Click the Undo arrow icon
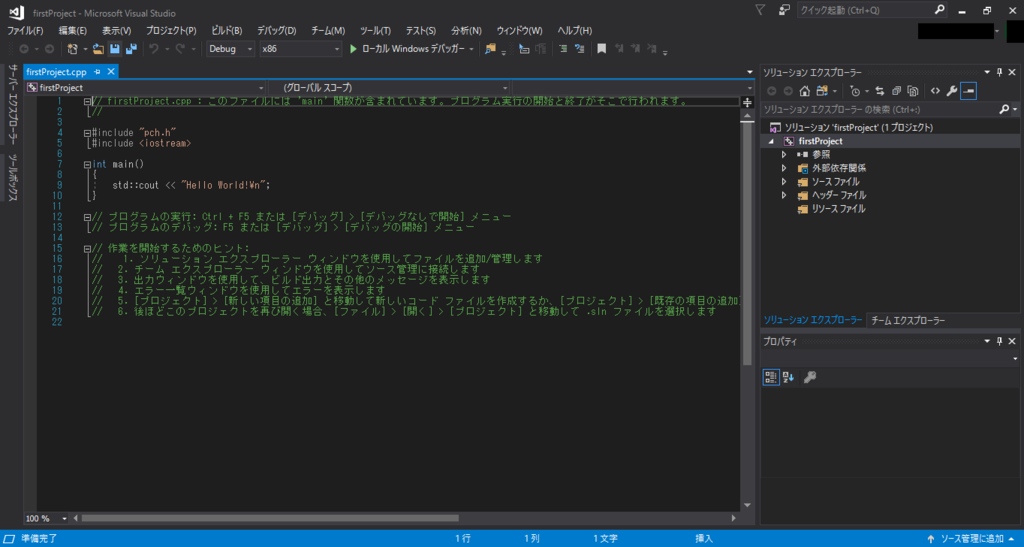The height and width of the screenshot is (547, 1024). tap(153, 49)
